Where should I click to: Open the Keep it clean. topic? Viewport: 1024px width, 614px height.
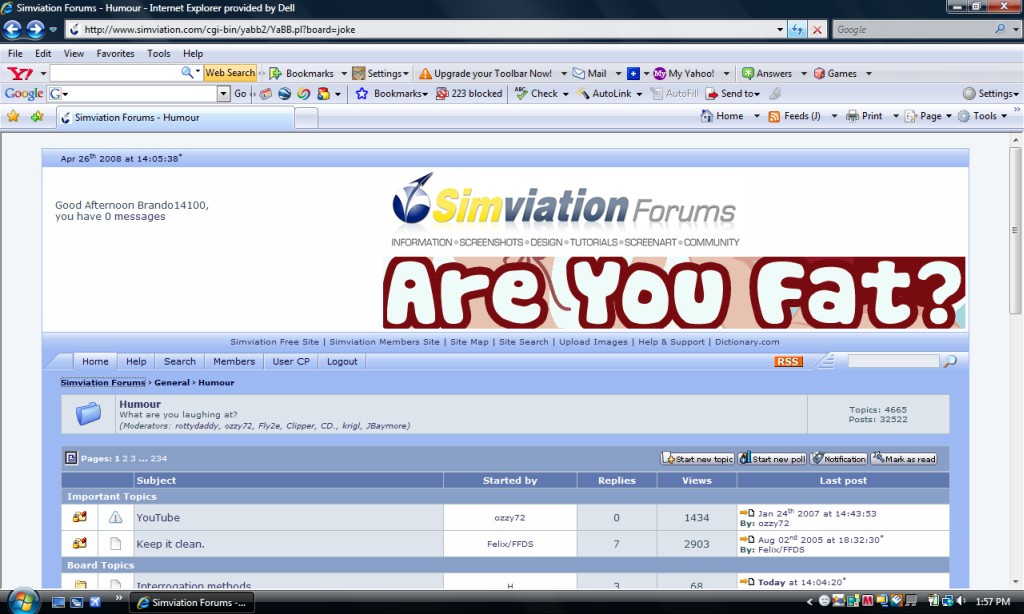point(170,544)
